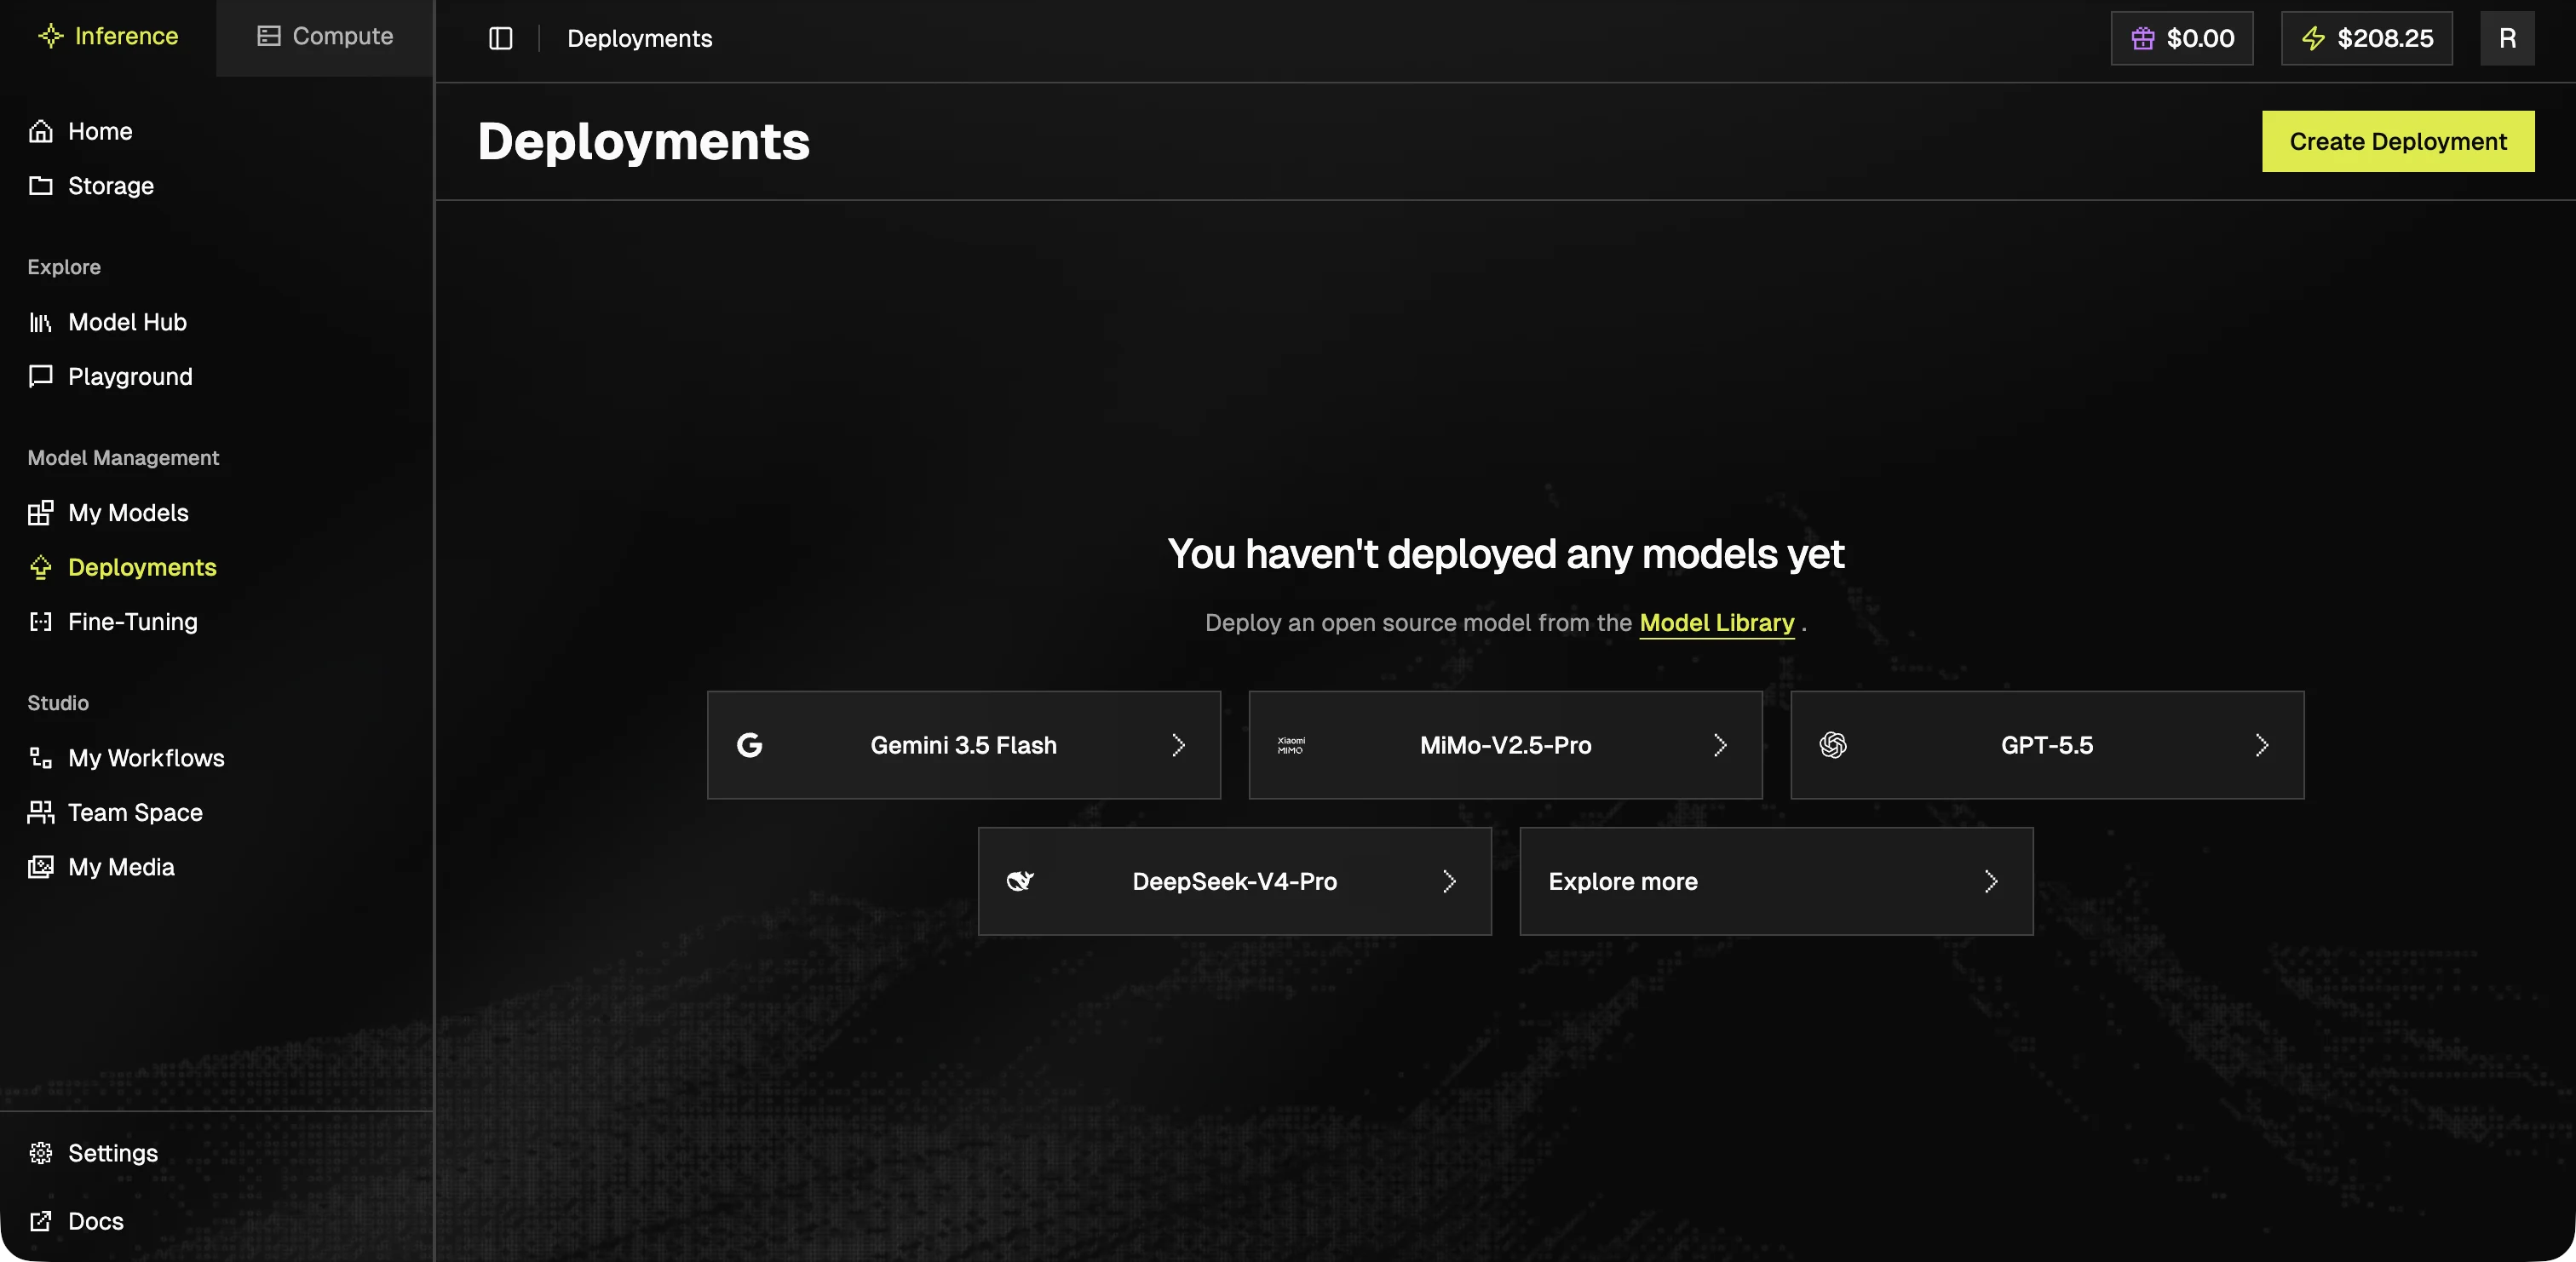Click the Studio section heading

coord(58,703)
